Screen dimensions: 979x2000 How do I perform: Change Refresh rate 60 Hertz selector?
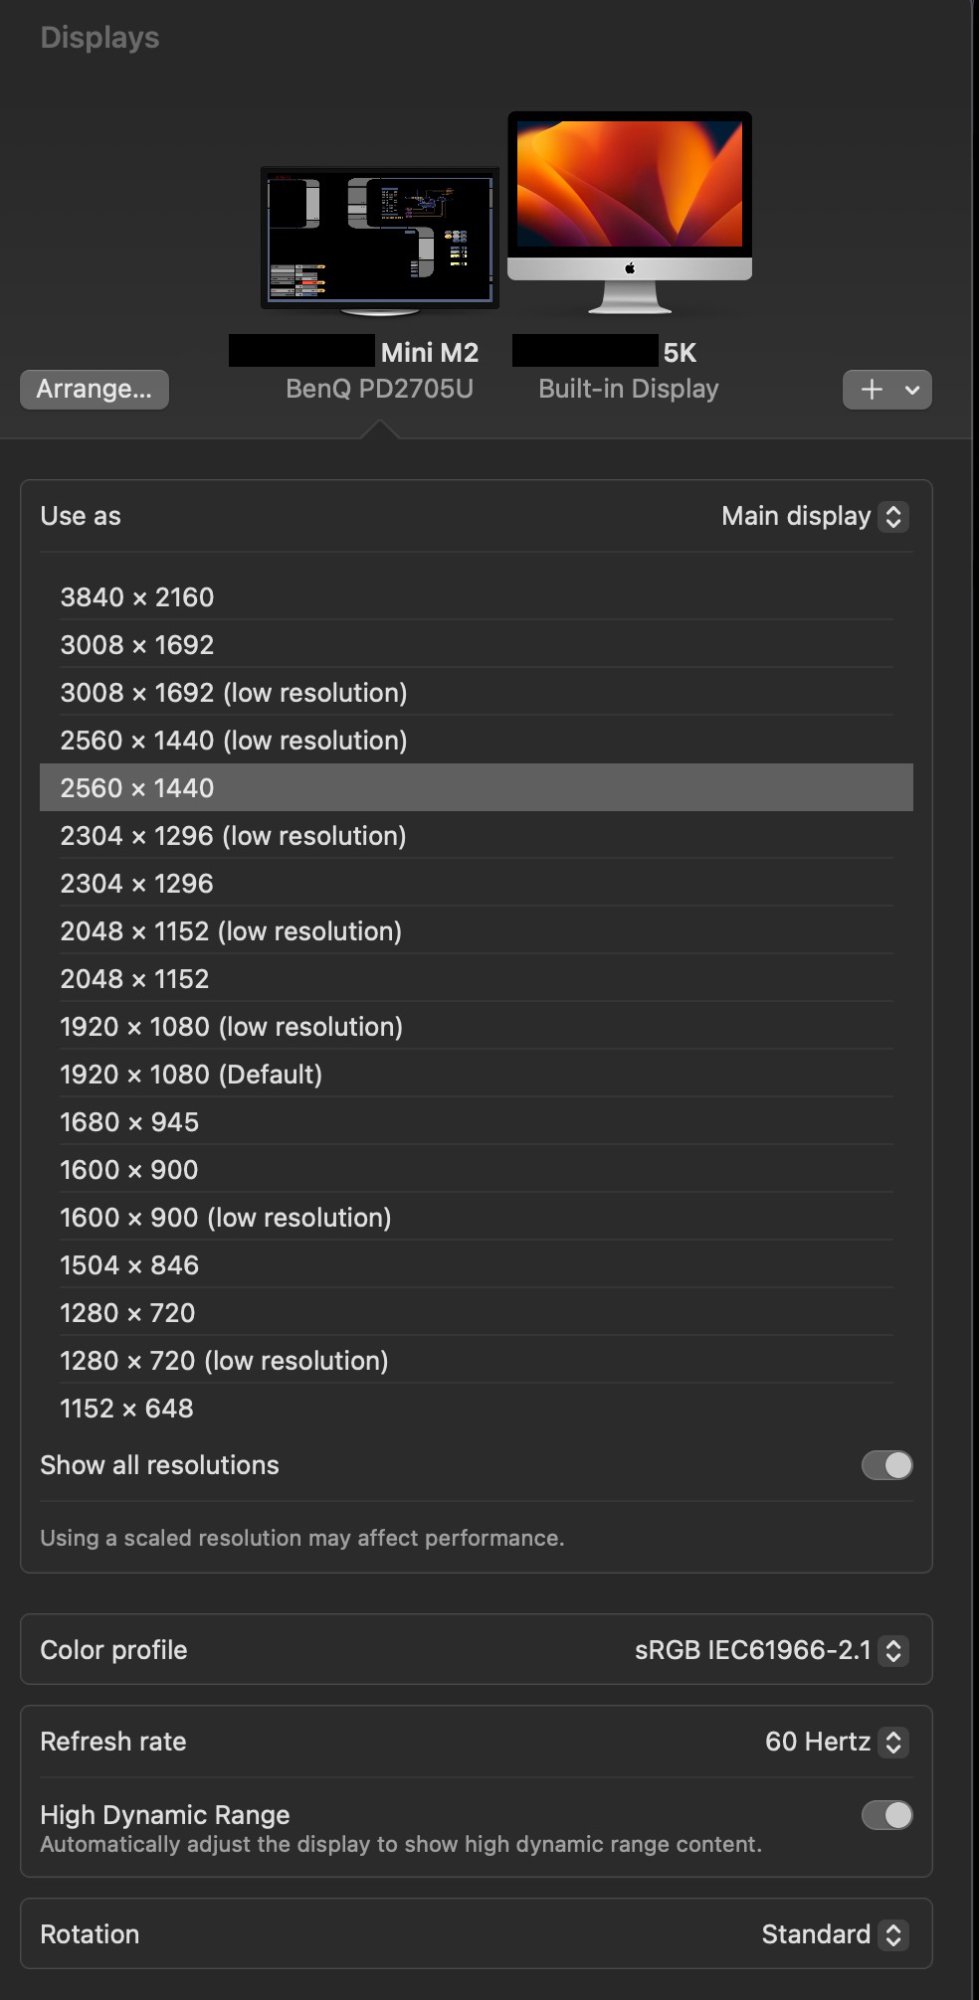(836, 1742)
